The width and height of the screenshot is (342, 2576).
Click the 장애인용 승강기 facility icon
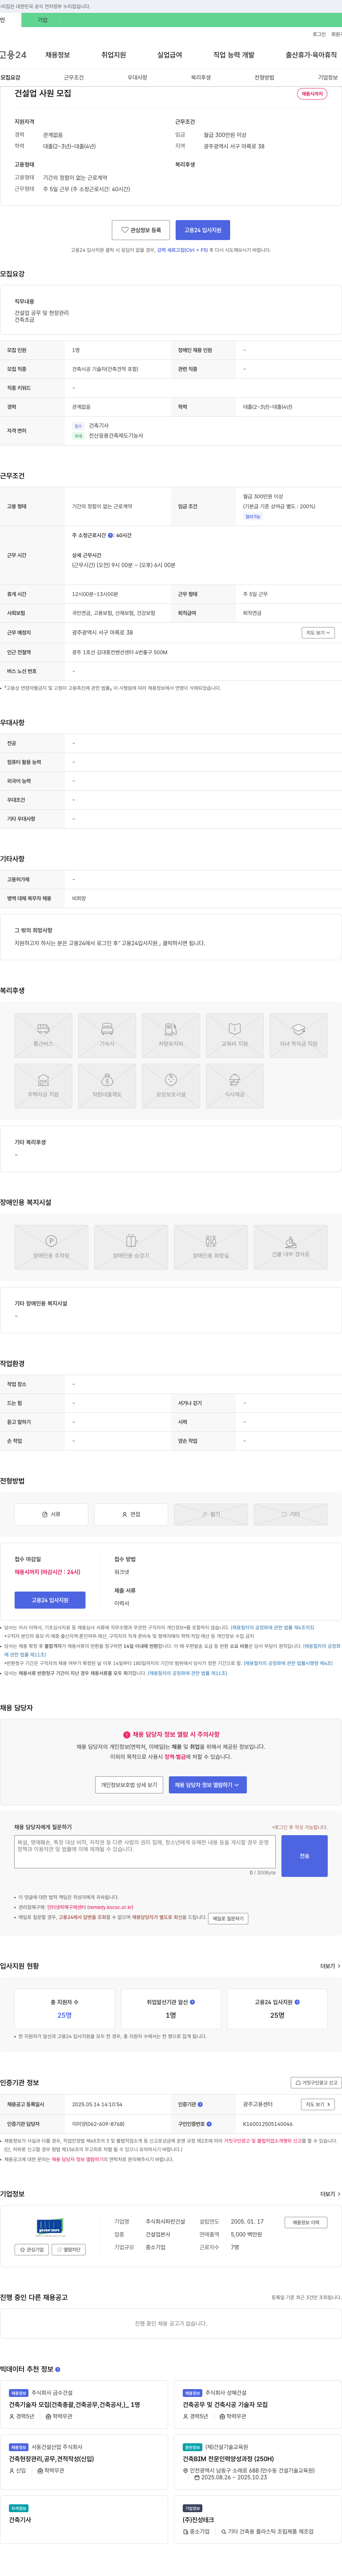click(131, 1247)
